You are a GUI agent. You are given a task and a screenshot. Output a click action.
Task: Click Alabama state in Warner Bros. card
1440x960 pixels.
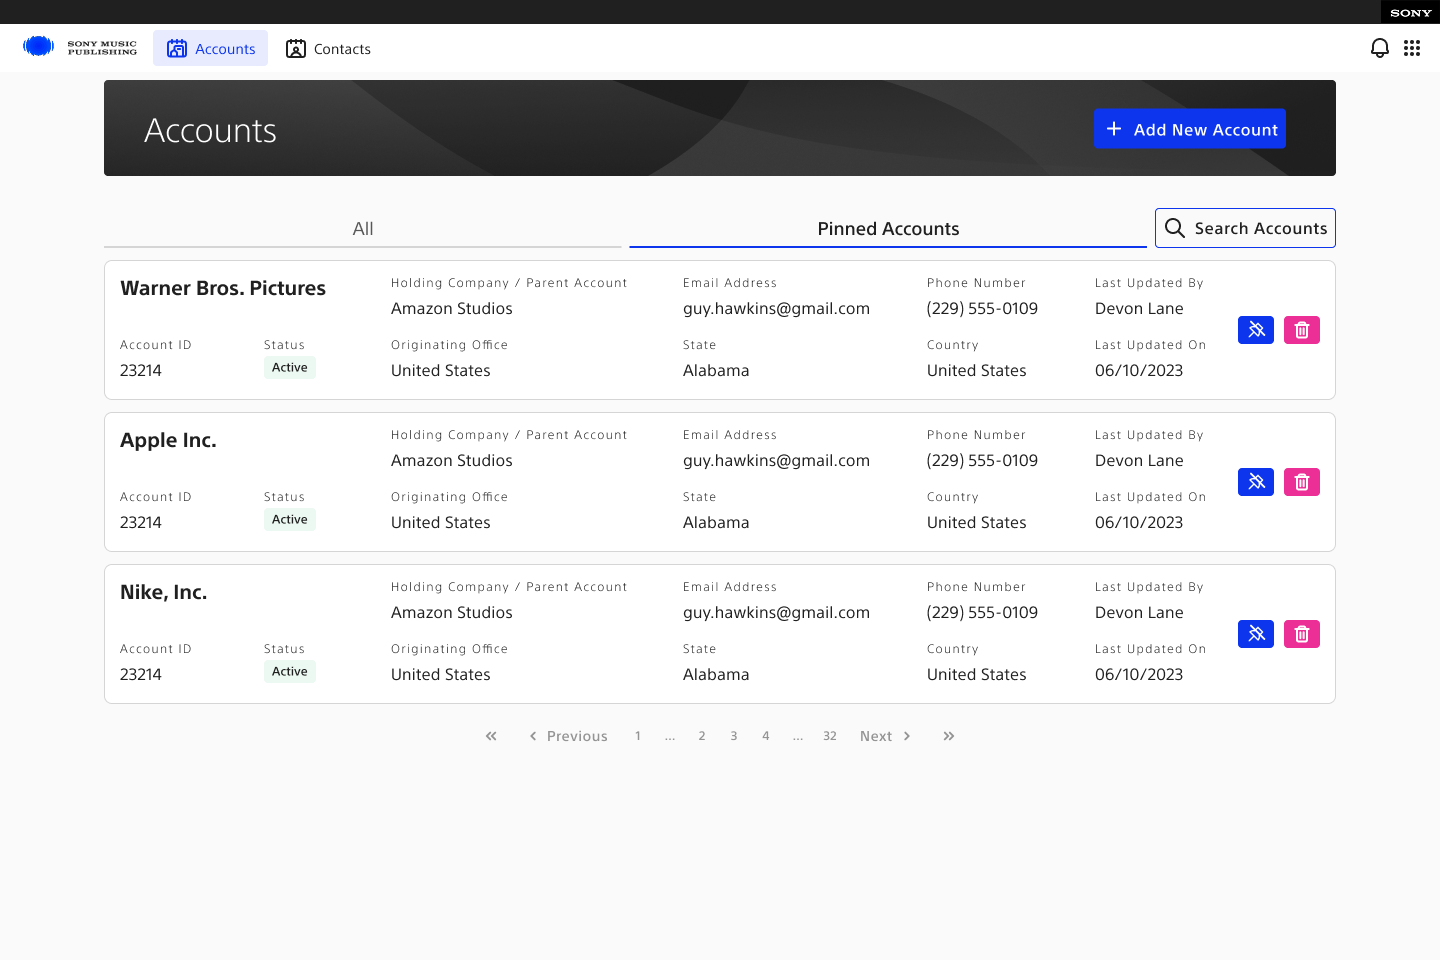pos(716,371)
